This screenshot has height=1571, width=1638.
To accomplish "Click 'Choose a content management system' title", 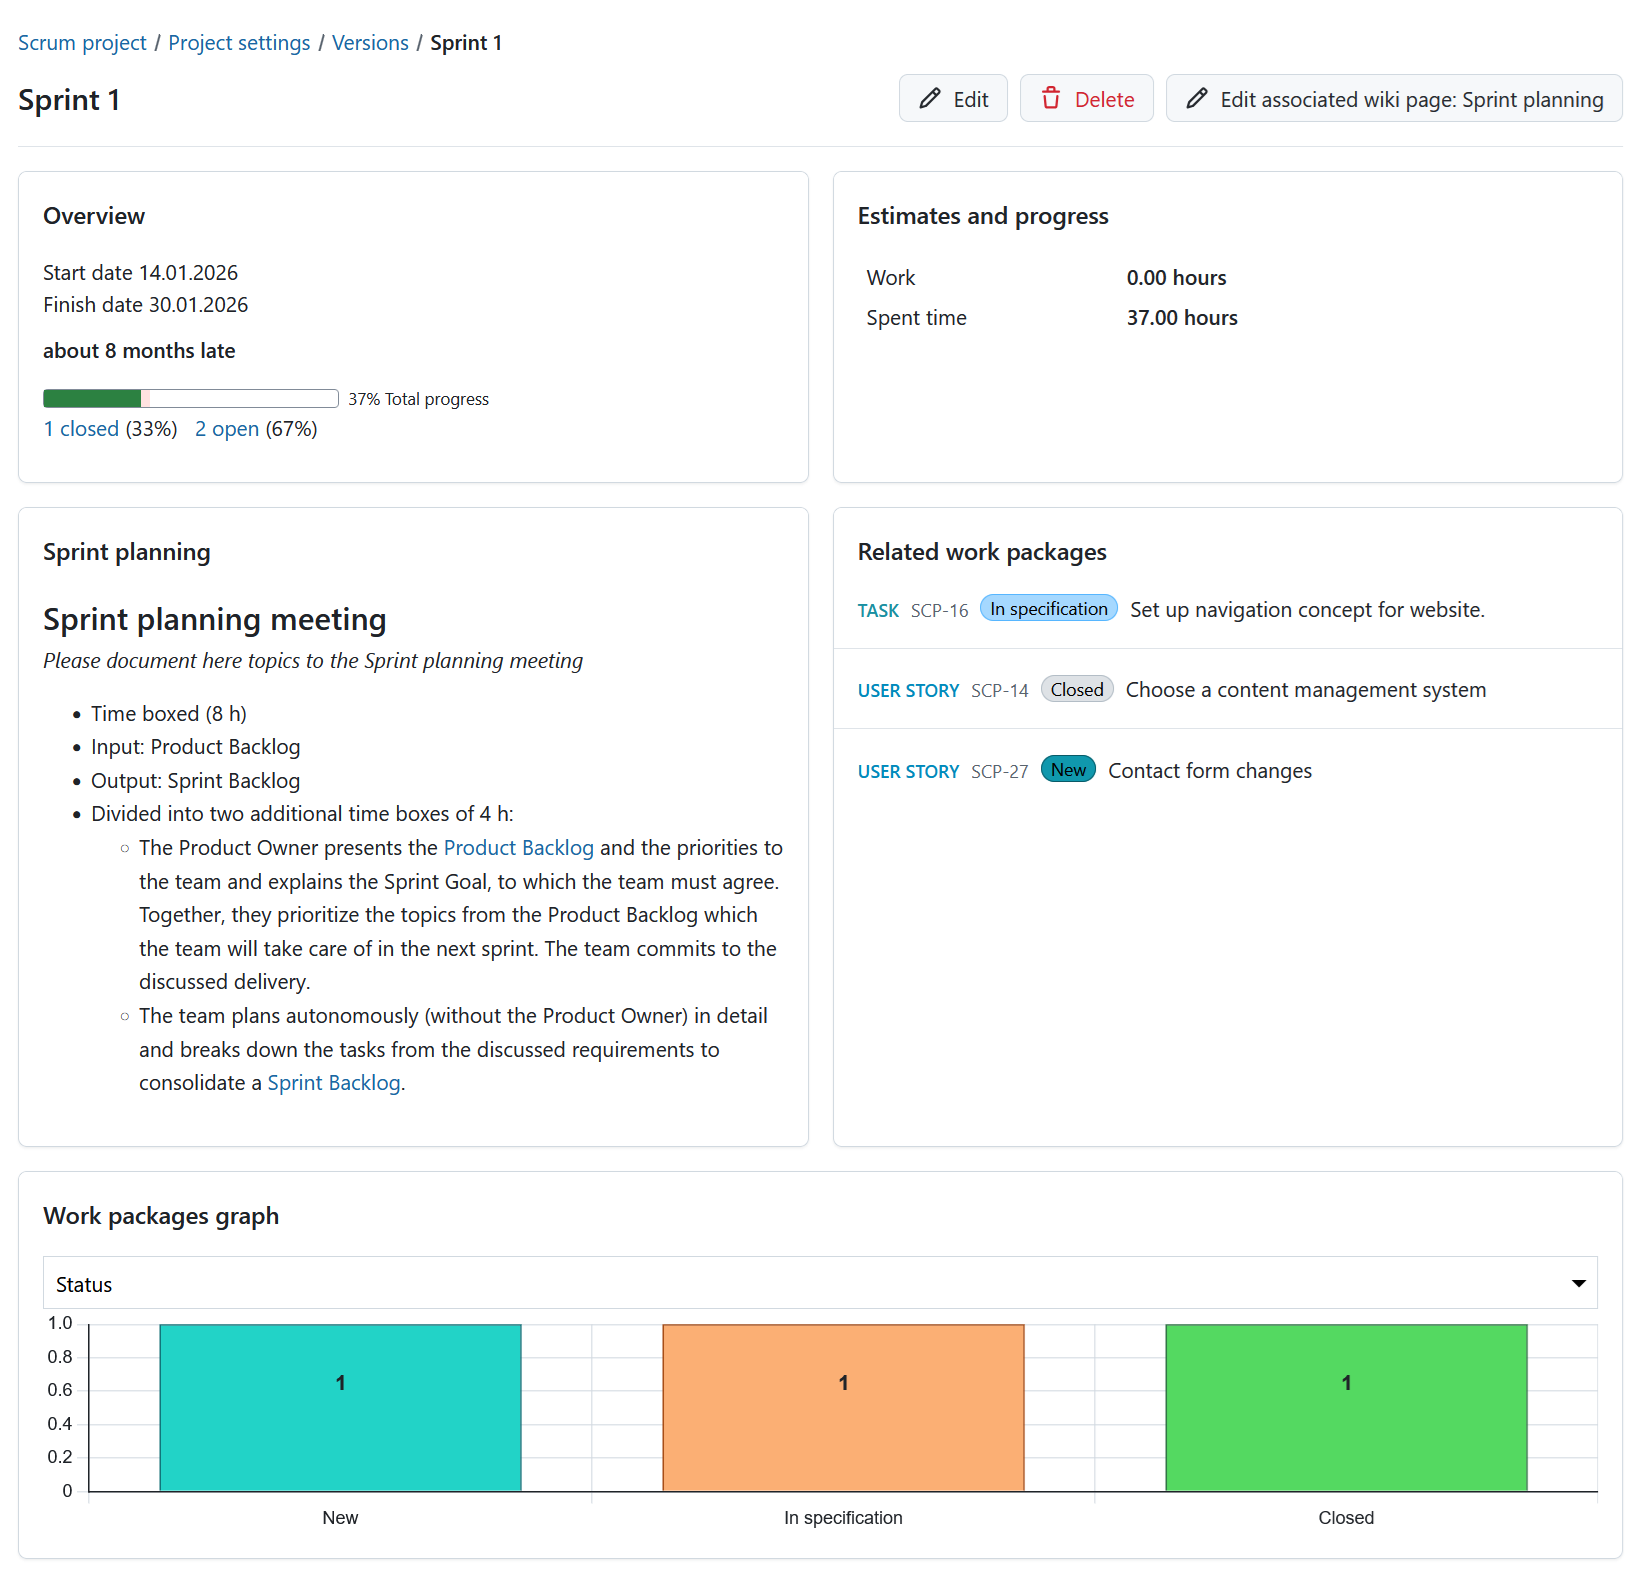I will tap(1306, 690).
